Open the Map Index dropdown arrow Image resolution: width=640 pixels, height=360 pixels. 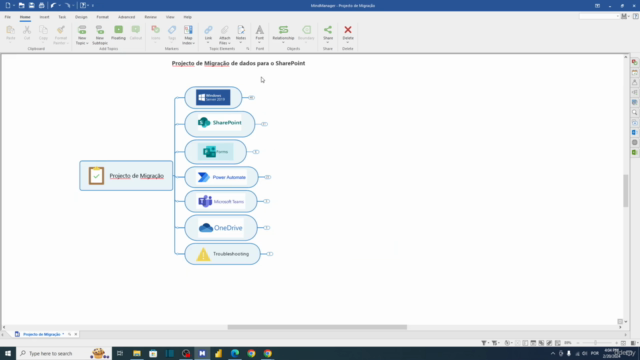click(193, 43)
